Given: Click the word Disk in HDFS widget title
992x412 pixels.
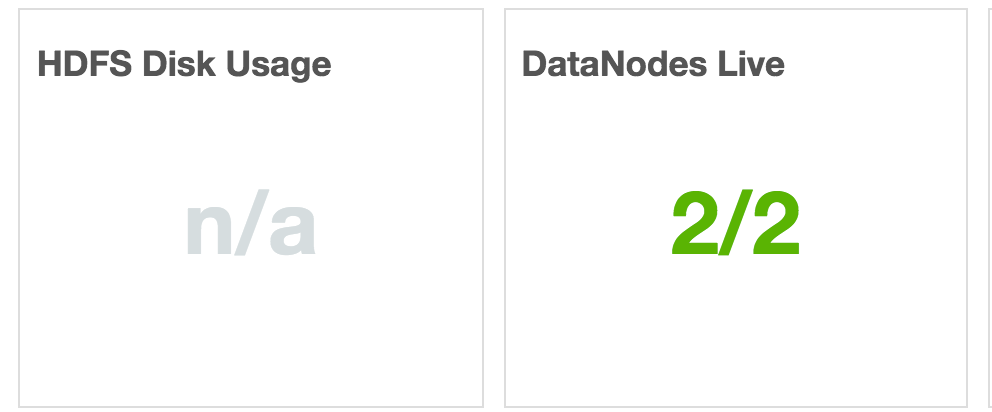Looking at the screenshot, I should [178, 65].
